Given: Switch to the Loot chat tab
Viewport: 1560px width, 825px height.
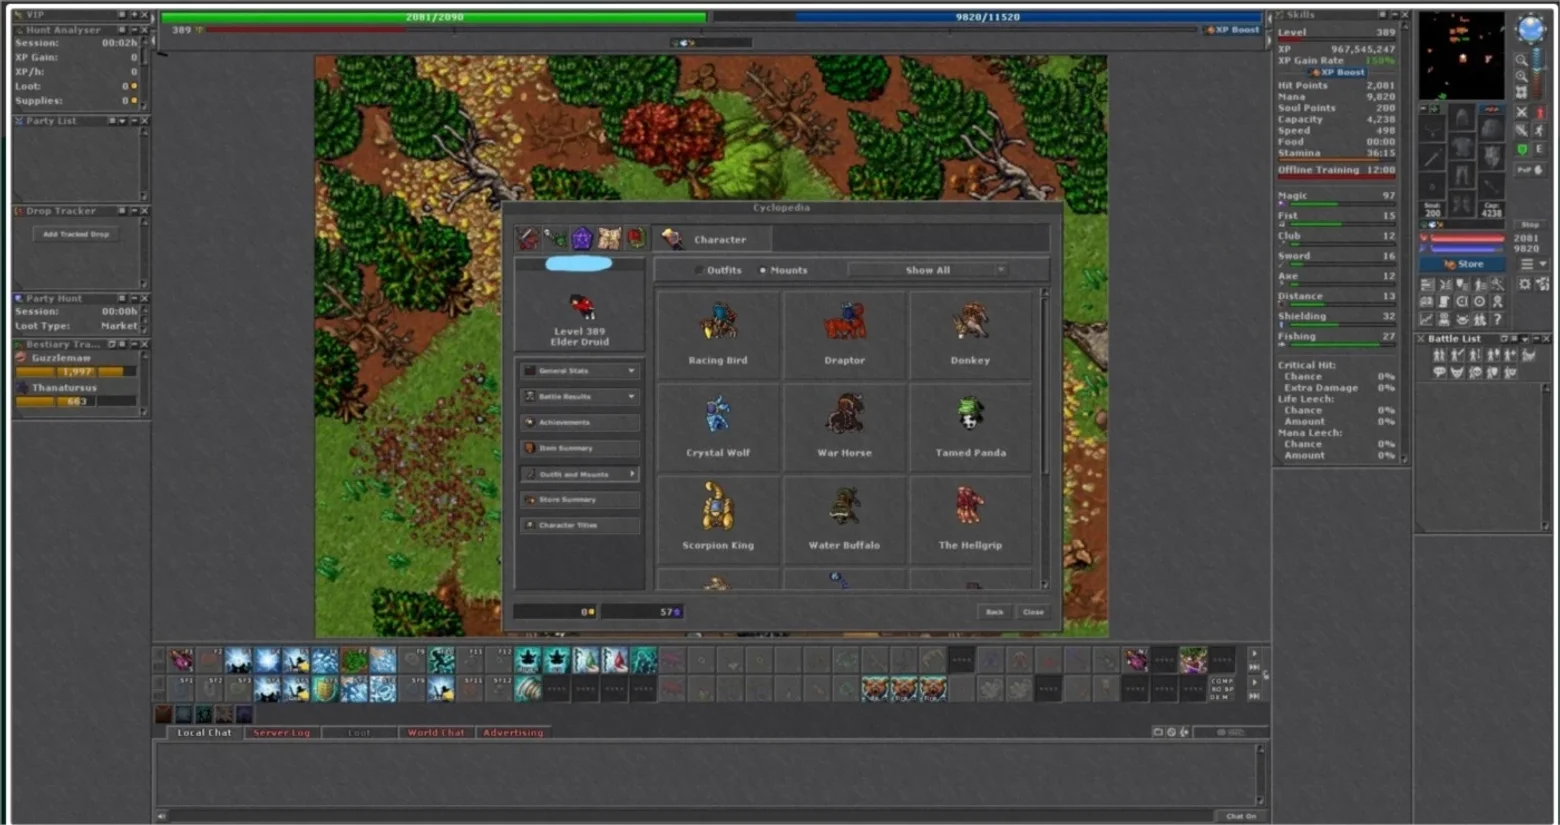Looking at the screenshot, I should click(x=359, y=733).
